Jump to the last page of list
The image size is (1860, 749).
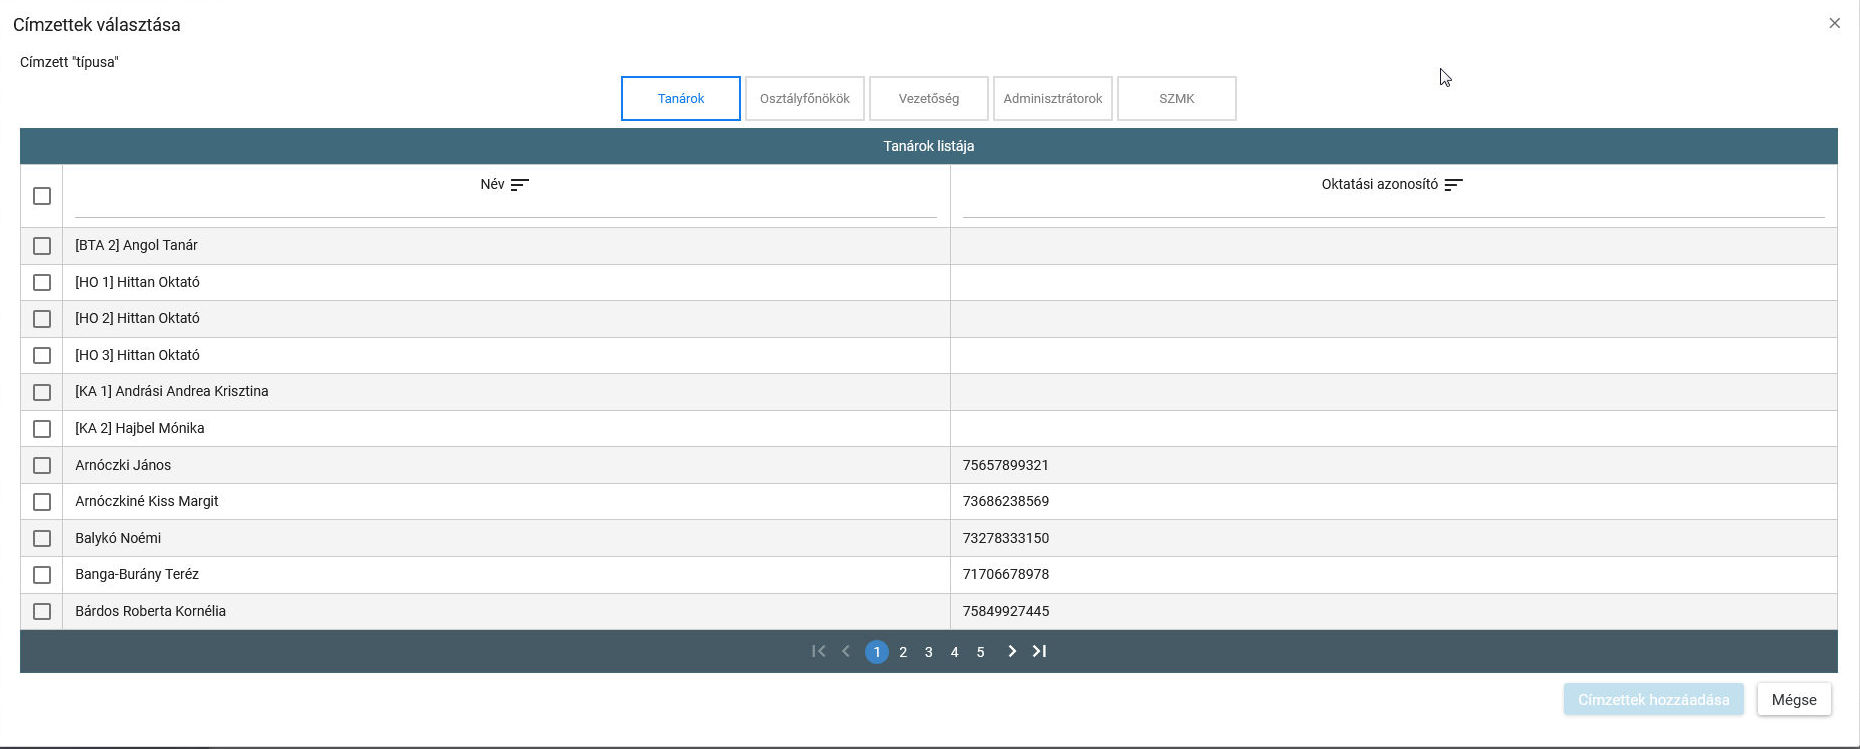click(x=1040, y=652)
